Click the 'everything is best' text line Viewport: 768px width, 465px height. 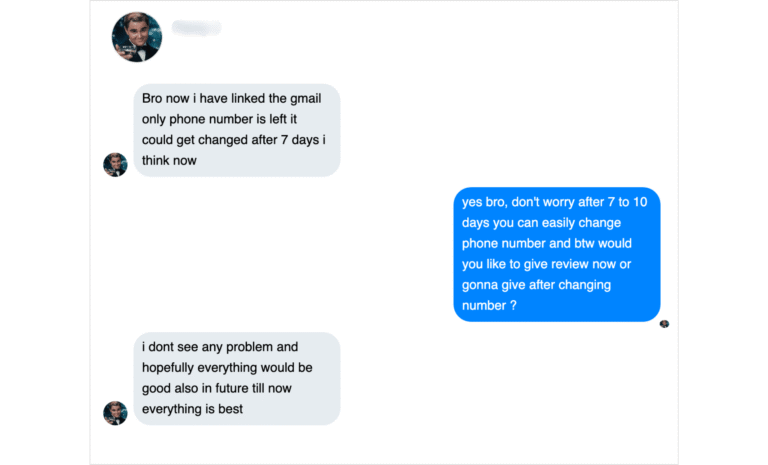click(x=192, y=409)
